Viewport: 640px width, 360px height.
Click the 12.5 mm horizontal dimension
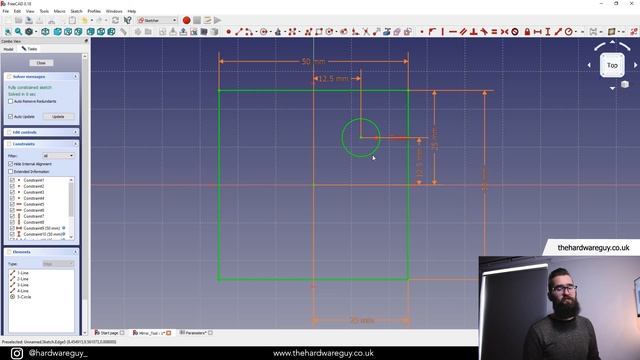click(333, 78)
